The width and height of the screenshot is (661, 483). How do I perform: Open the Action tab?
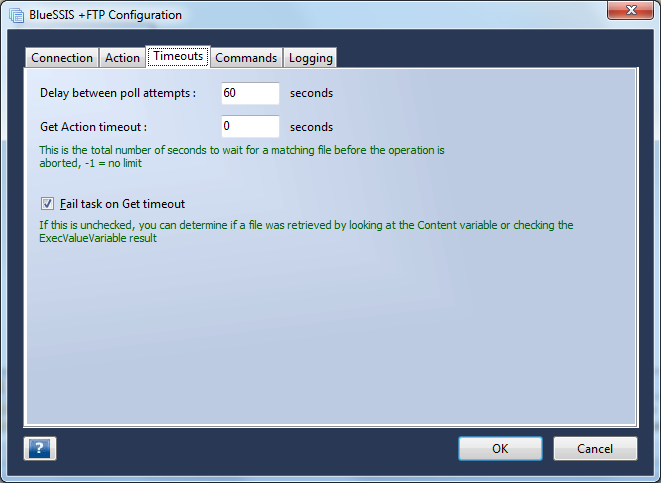pos(122,58)
